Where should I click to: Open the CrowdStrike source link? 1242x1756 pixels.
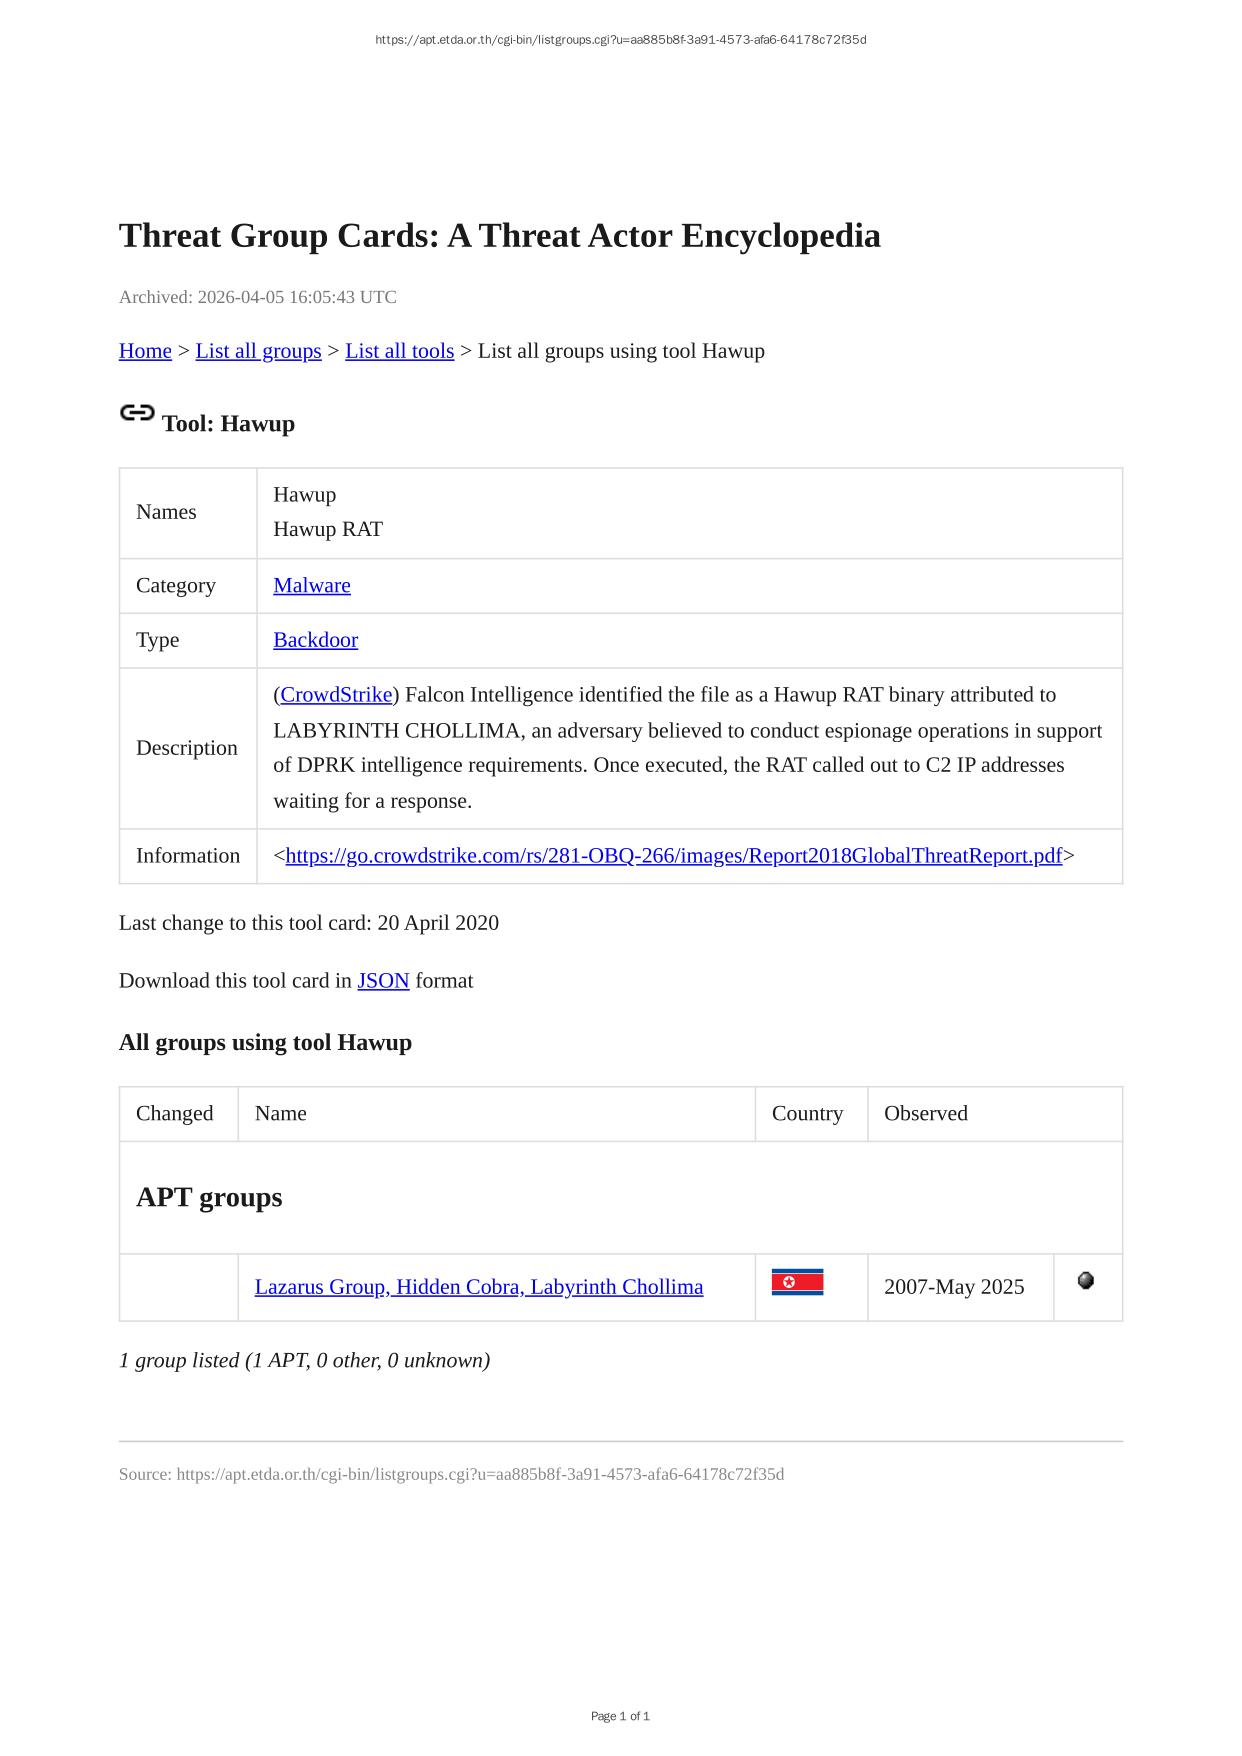tap(336, 695)
